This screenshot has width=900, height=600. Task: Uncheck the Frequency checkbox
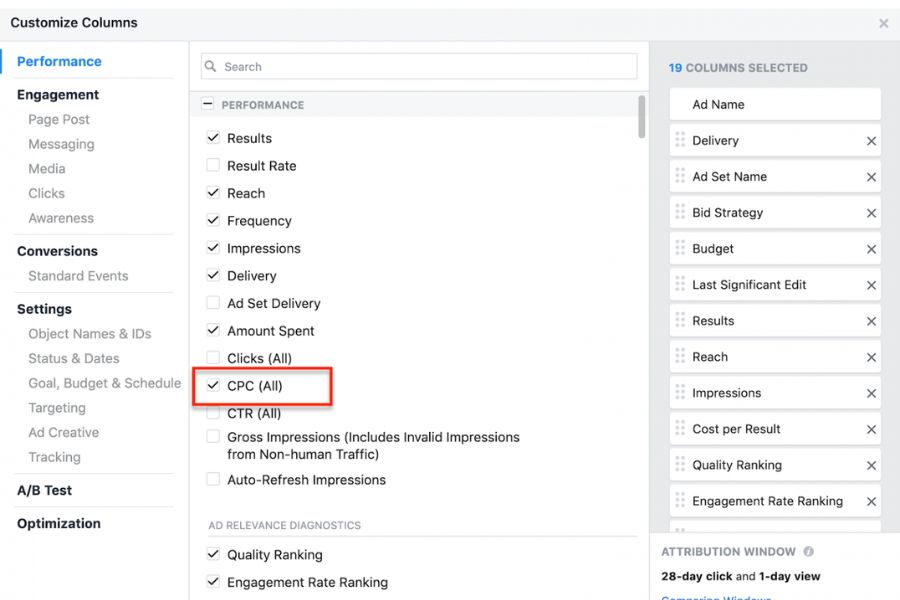[x=213, y=220]
